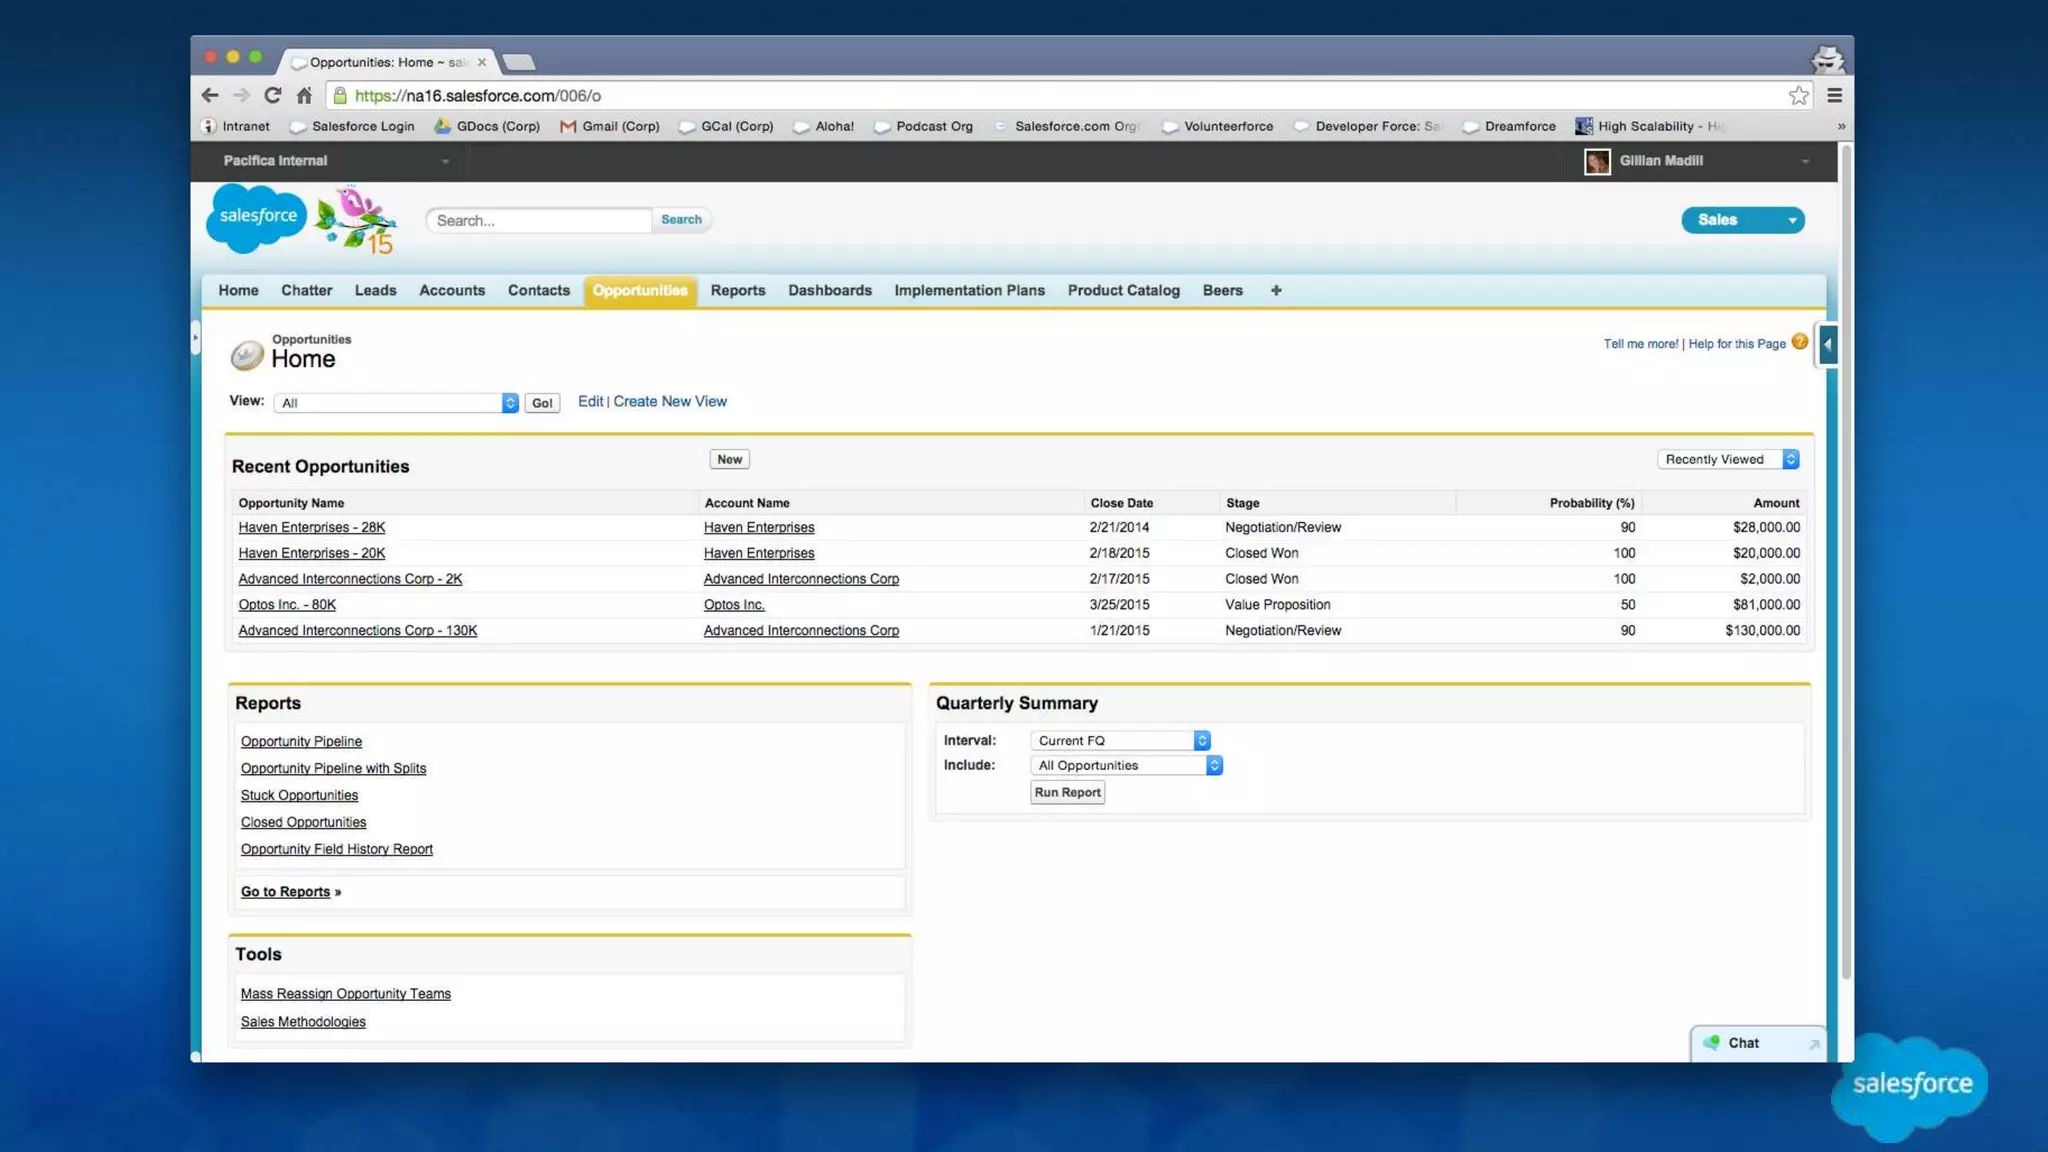Click the browser back arrow
This screenshot has height=1152, width=2048.
(210, 95)
